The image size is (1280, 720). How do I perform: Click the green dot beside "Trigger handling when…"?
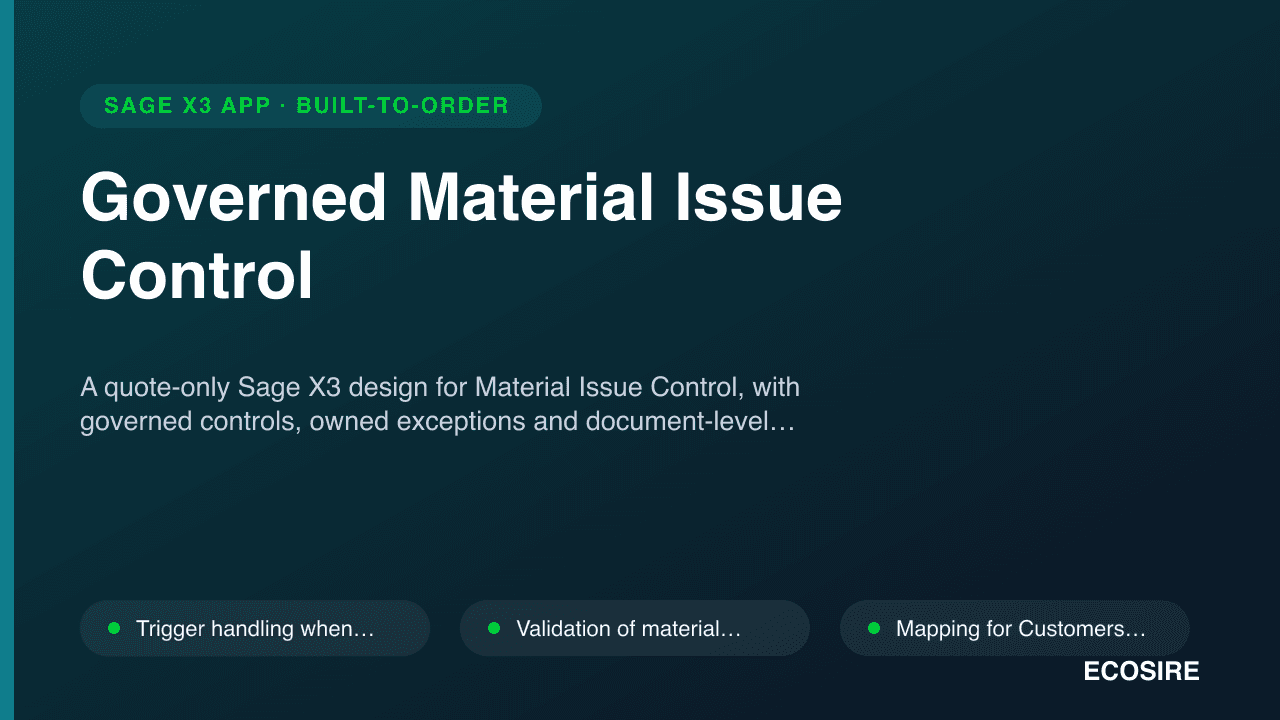[x=114, y=628]
